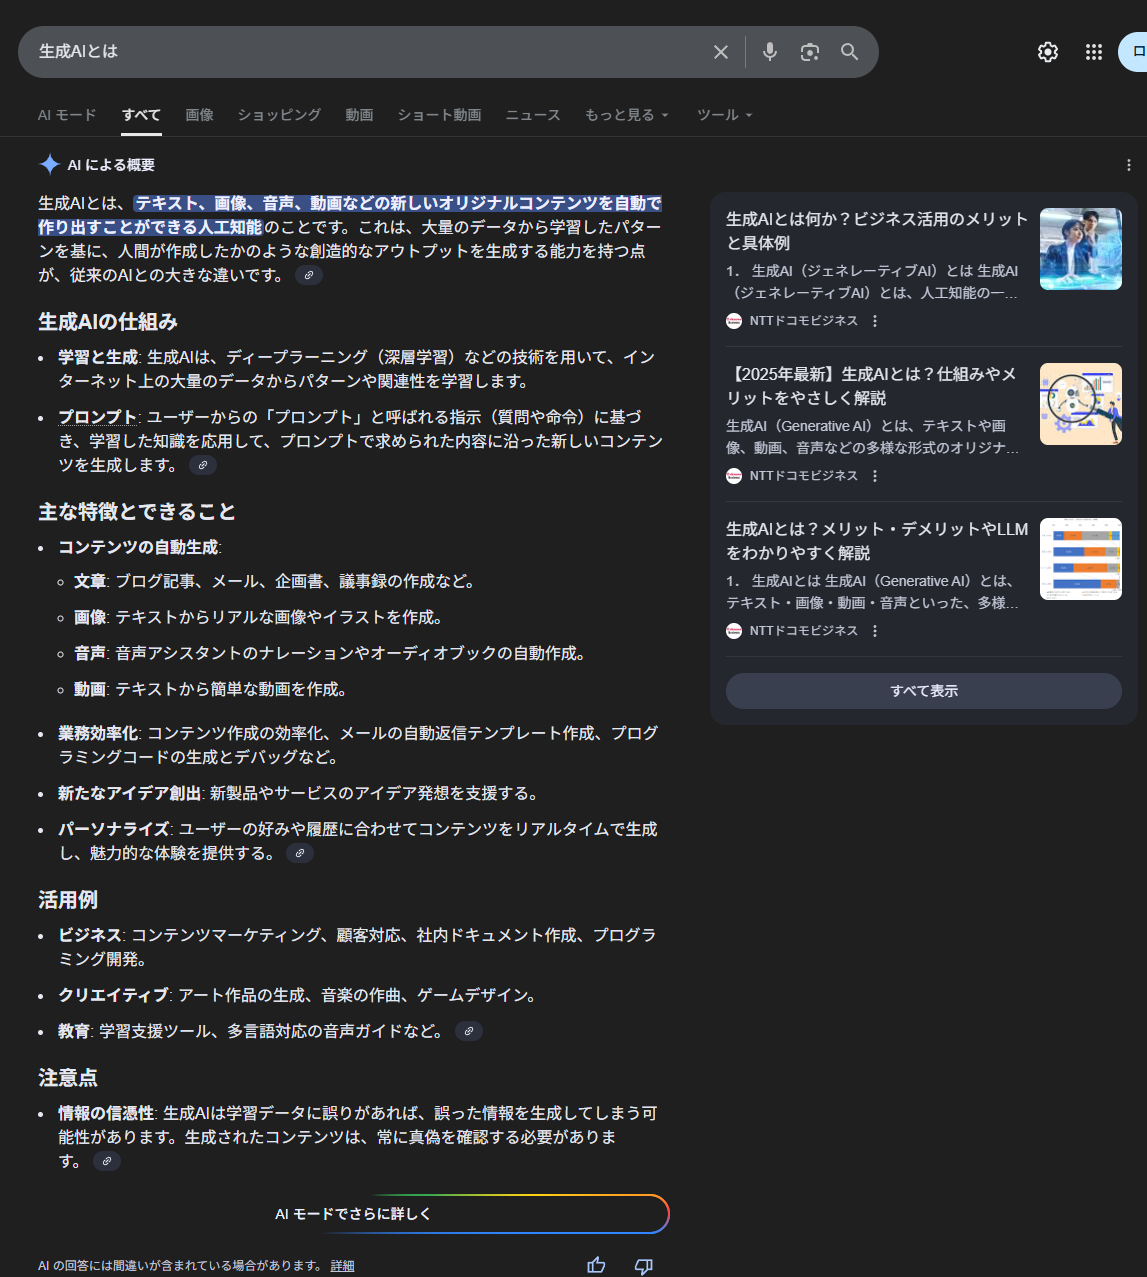Click the すべて表示 button

coord(923,691)
